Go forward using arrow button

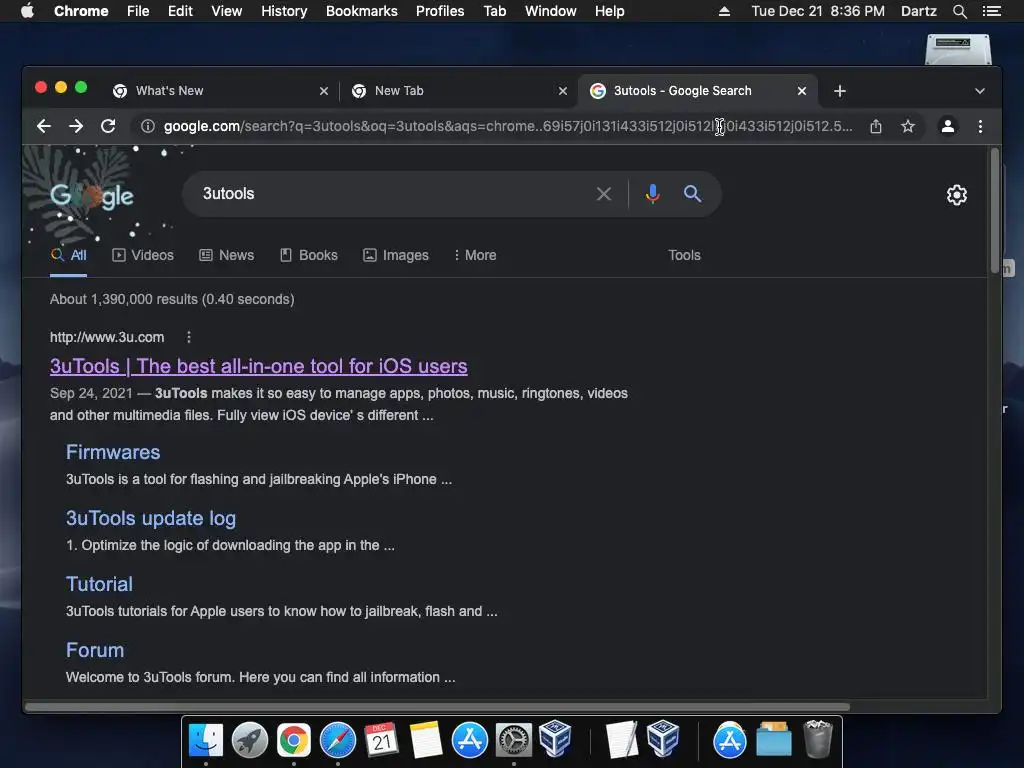(x=76, y=126)
